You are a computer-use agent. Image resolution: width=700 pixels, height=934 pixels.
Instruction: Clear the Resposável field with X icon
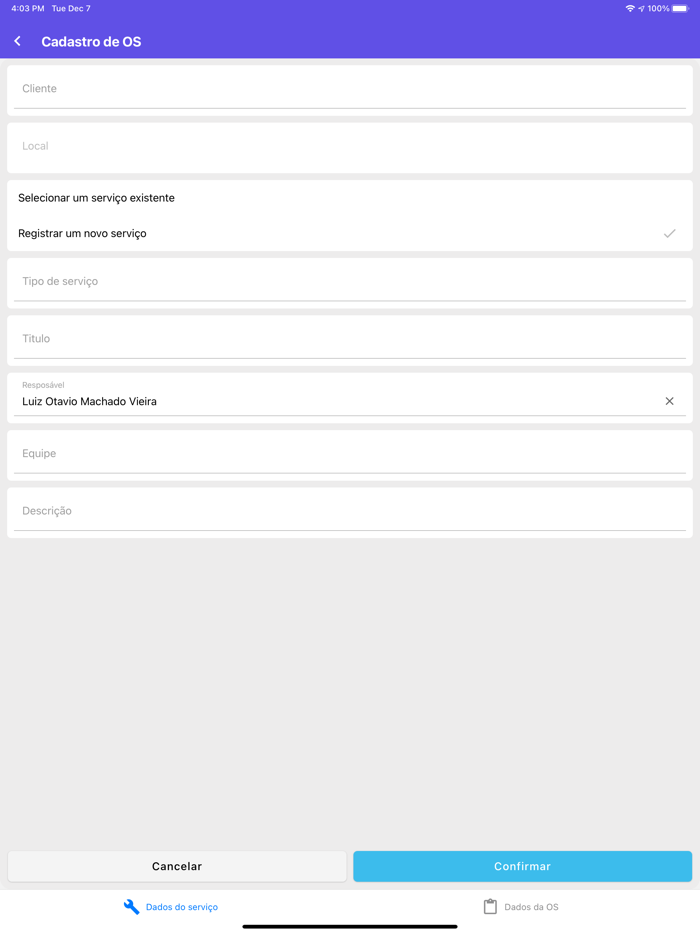click(670, 401)
